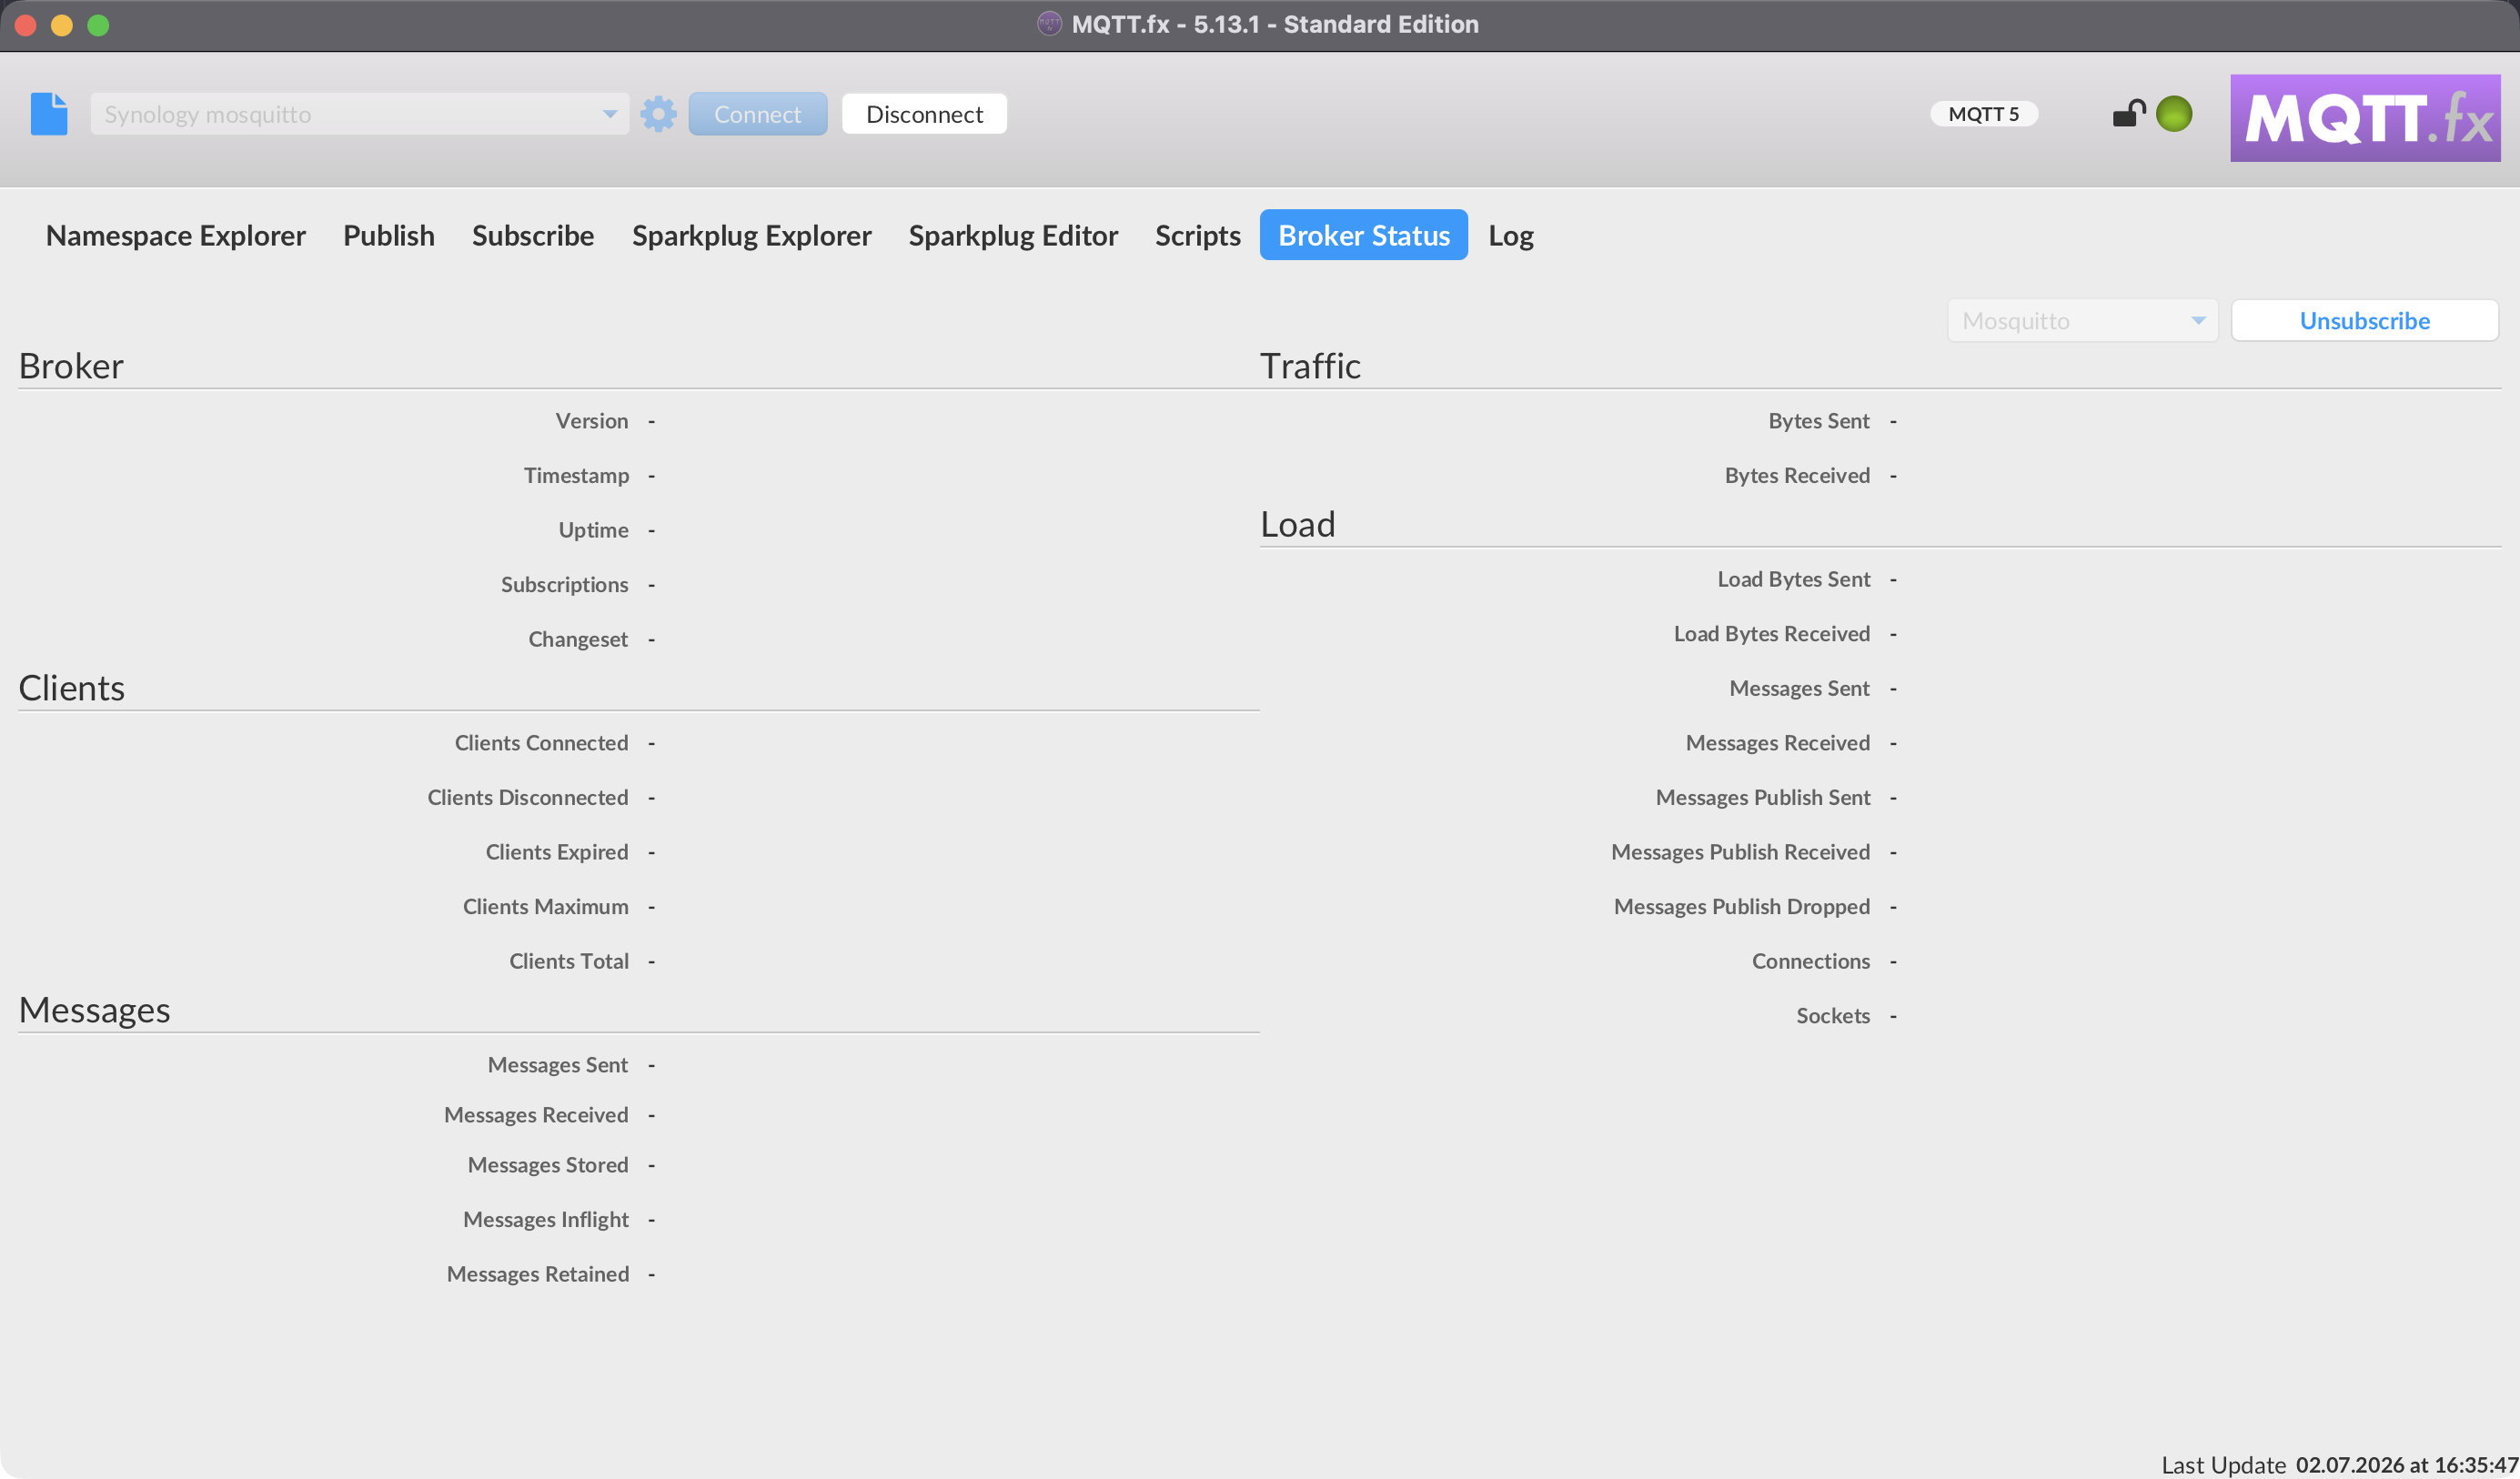Click the Bytes Received label
Screen dimensions: 2520x1479
click(1797, 475)
